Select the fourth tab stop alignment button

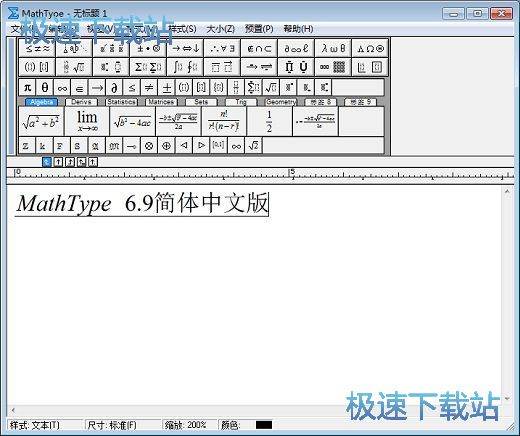pyautogui.click(x=81, y=162)
